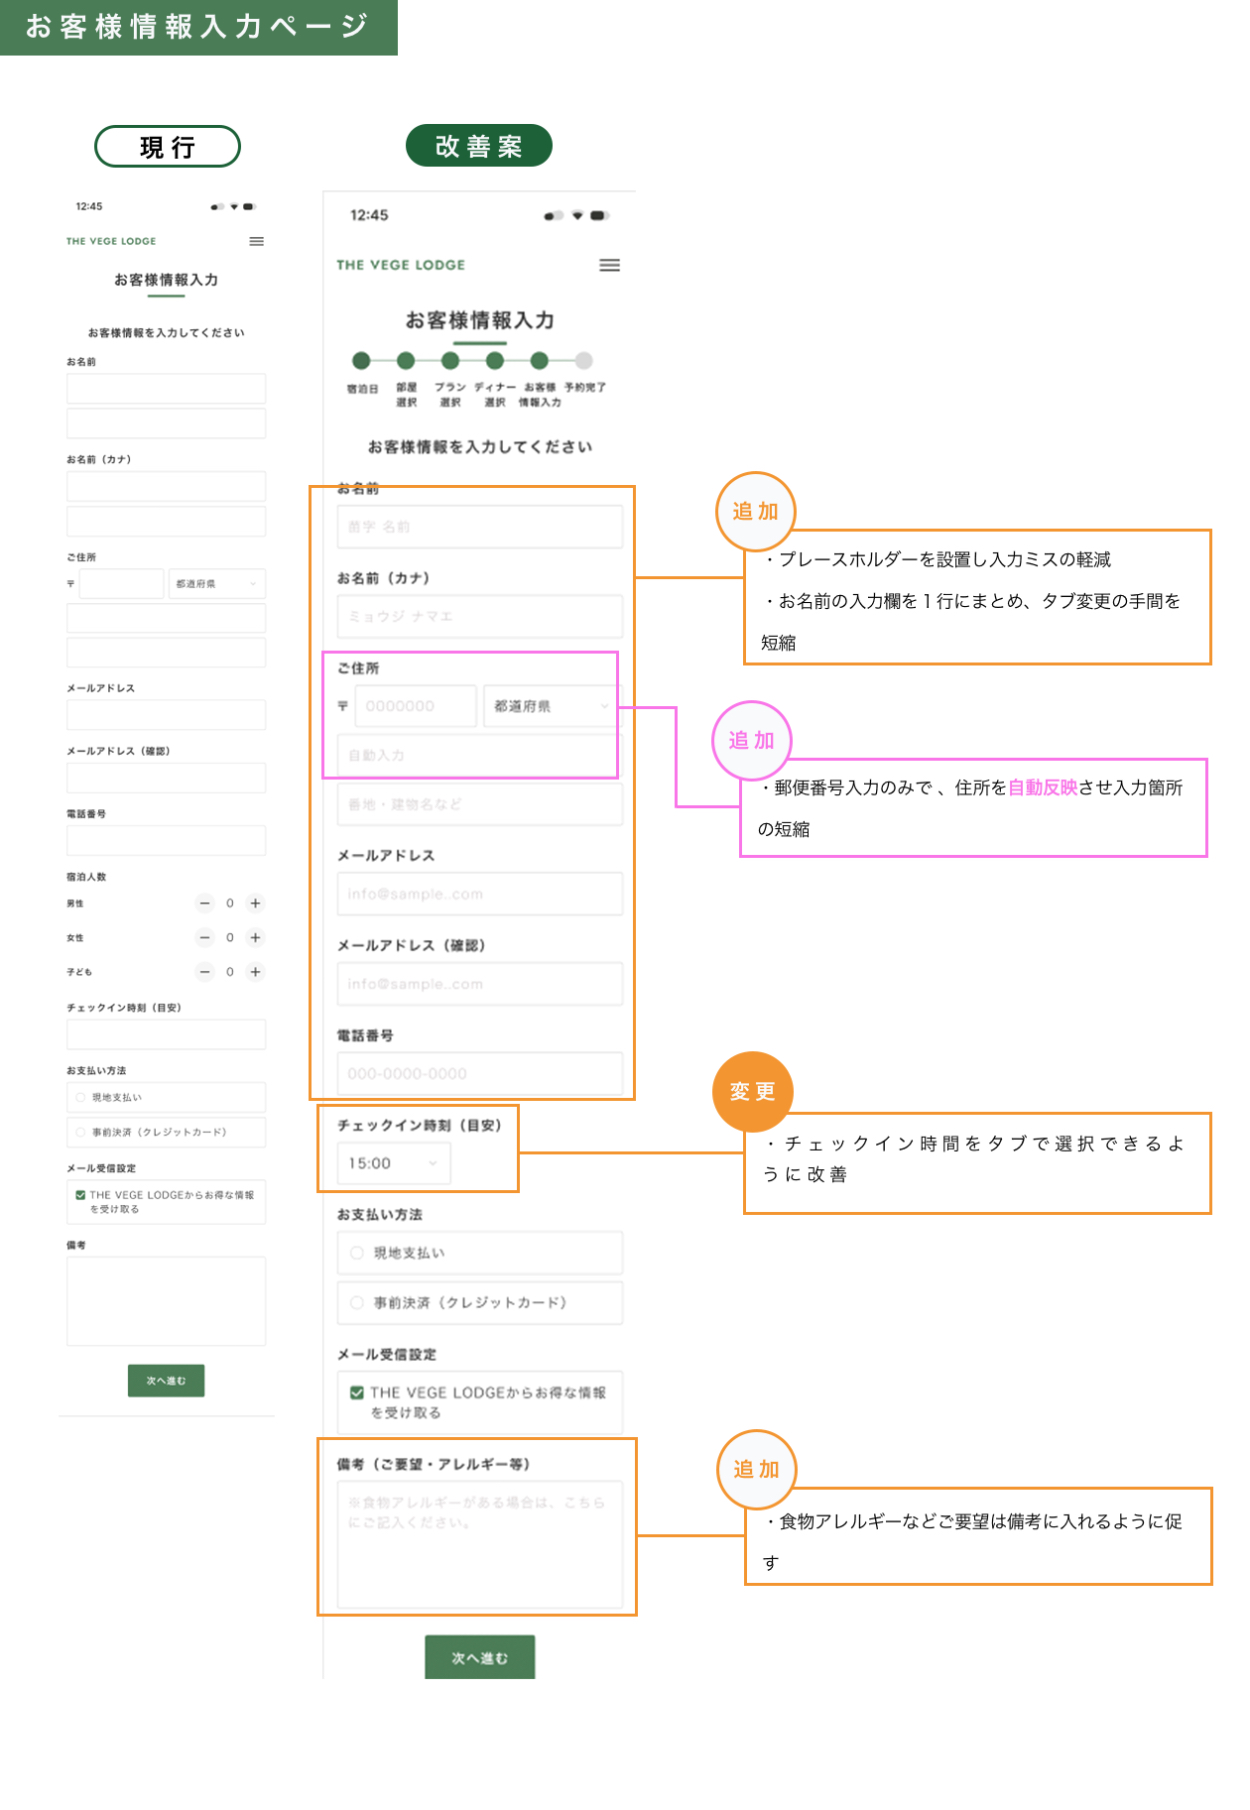The height and width of the screenshot is (1810, 1250).
Task: Click the minus icon for 男性 guest count
Action: (x=205, y=903)
